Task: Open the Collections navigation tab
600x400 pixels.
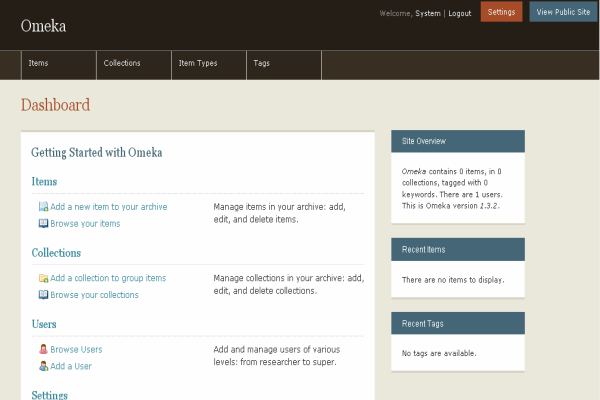Action: tap(121, 64)
